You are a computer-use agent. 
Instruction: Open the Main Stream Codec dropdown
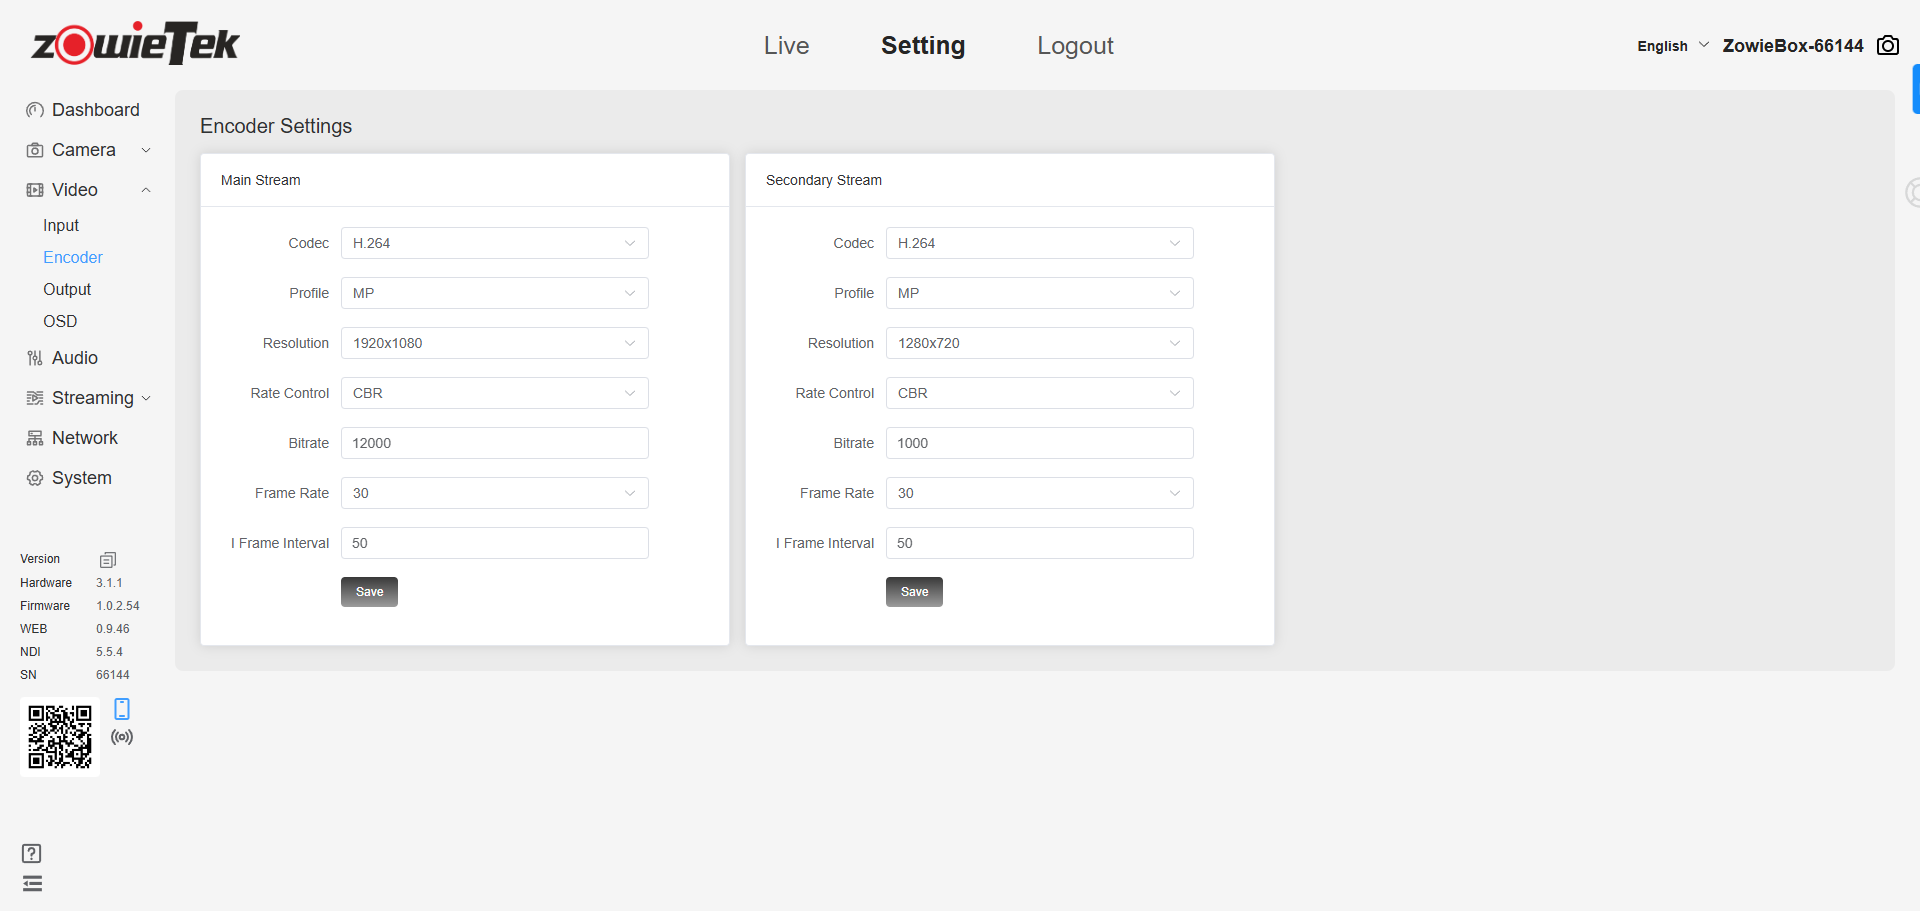494,243
